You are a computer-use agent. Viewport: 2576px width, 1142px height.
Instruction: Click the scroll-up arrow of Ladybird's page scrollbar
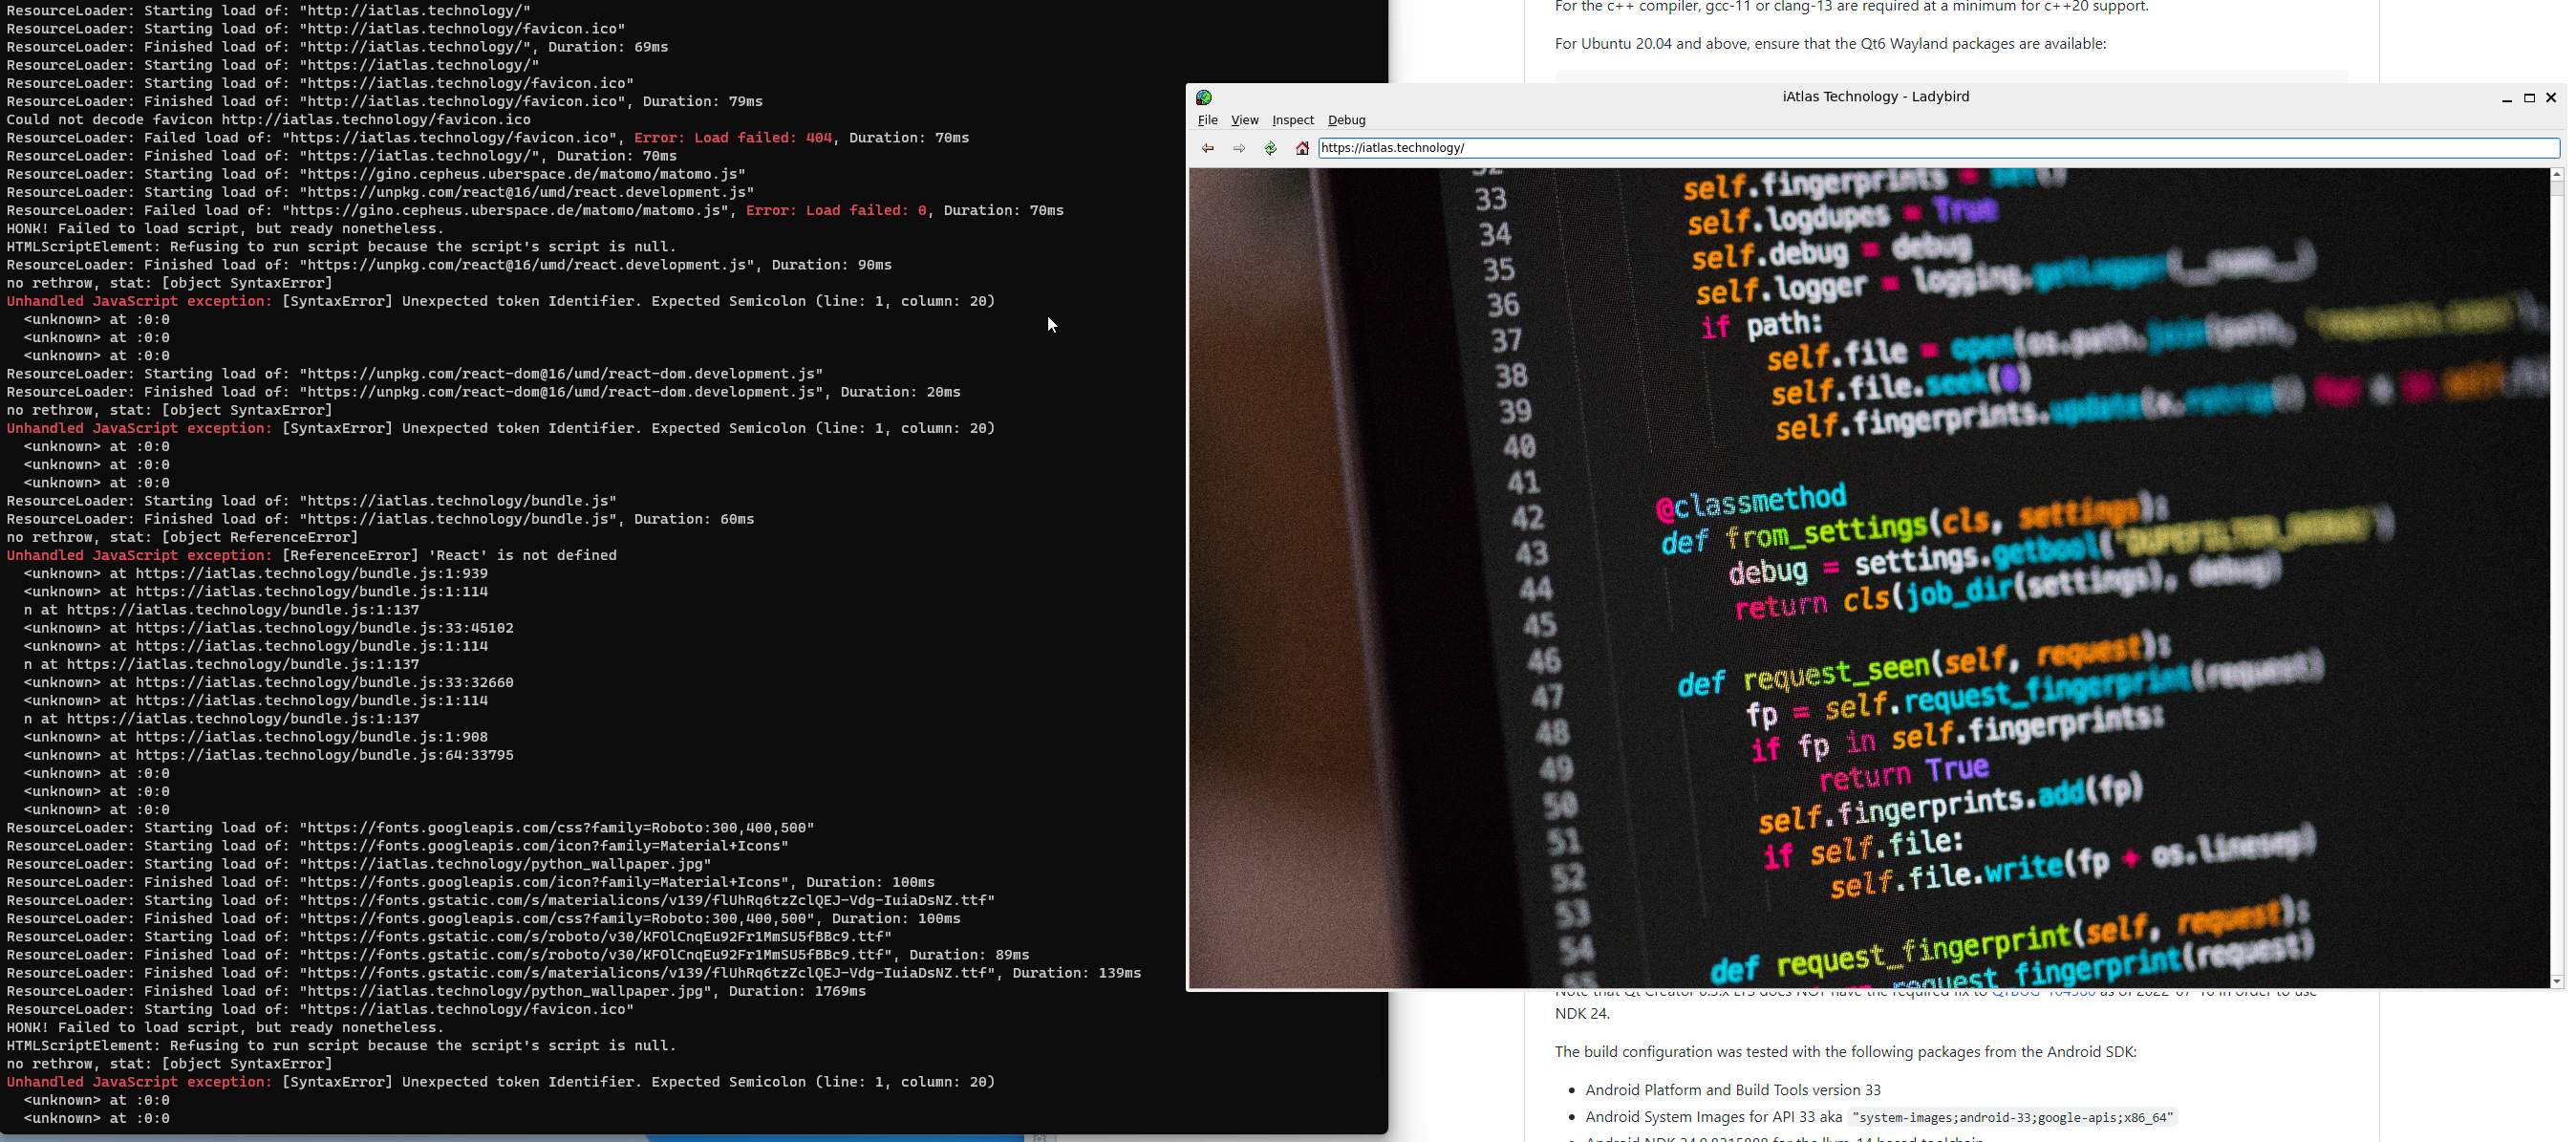click(x=2557, y=174)
